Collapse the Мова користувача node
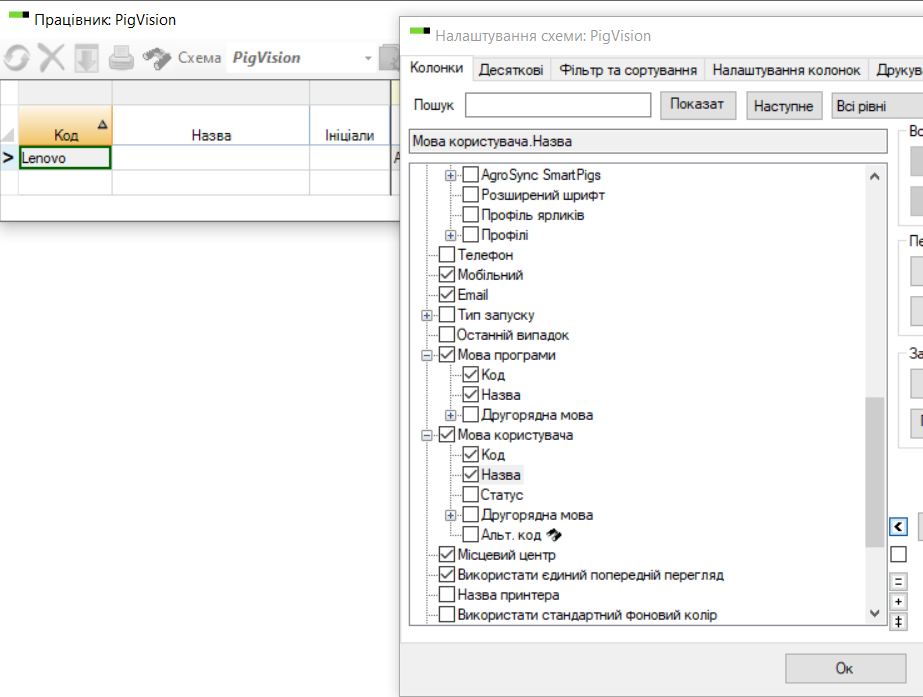 (x=427, y=436)
